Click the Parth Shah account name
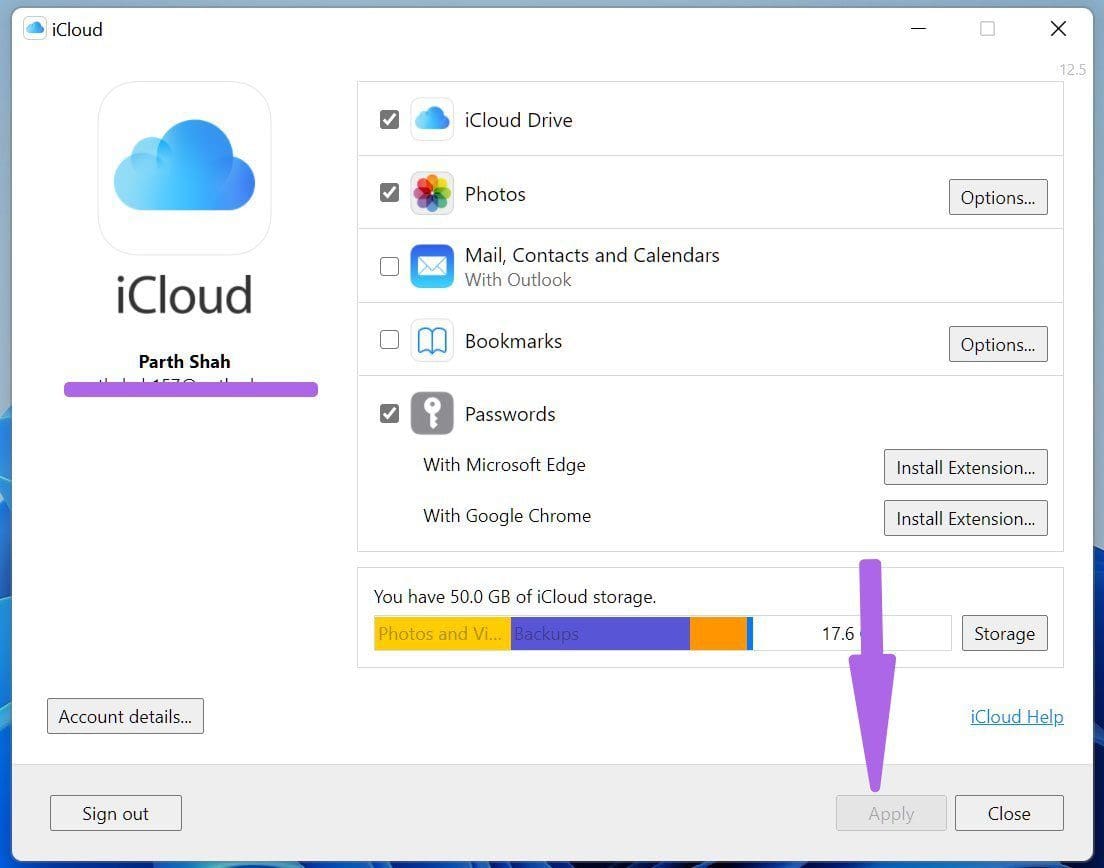This screenshot has width=1104, height=868. pyautogui.click(x=184, y=361)
